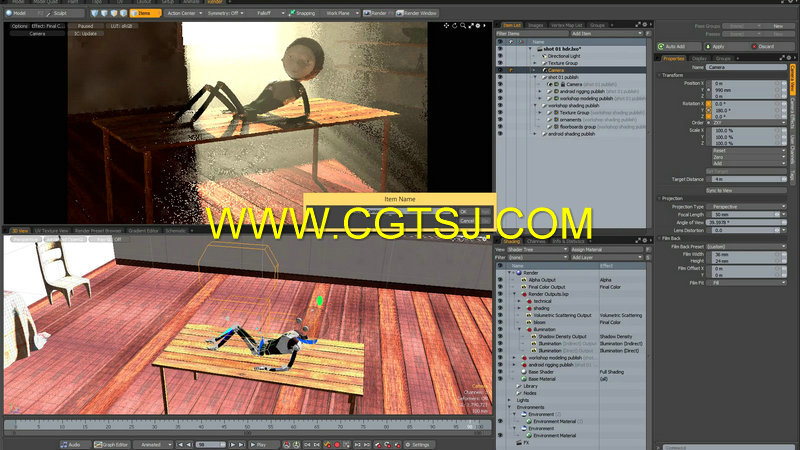800x450 pixels.
Task: Select the floorboards group item
Action: click(578, 127)
